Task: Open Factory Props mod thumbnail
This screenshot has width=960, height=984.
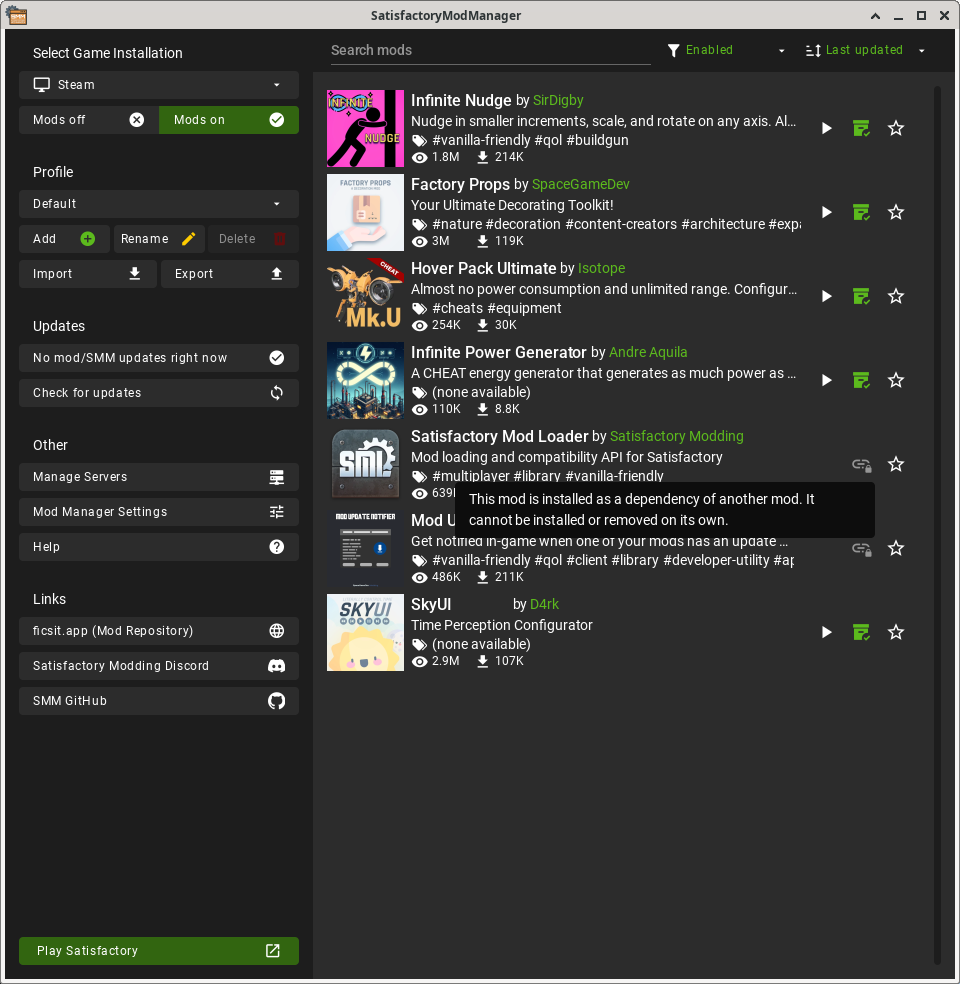Action: click(365, 213)
